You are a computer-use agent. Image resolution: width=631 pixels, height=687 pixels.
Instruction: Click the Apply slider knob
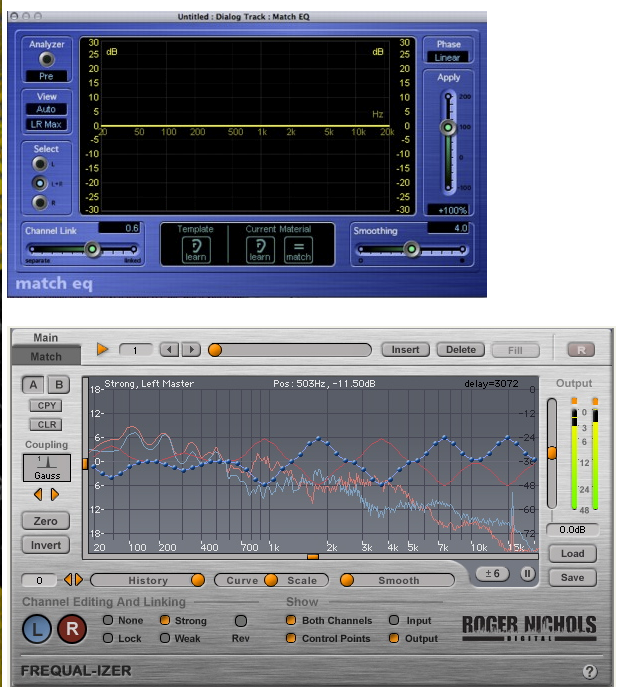[x=448, y=127]
